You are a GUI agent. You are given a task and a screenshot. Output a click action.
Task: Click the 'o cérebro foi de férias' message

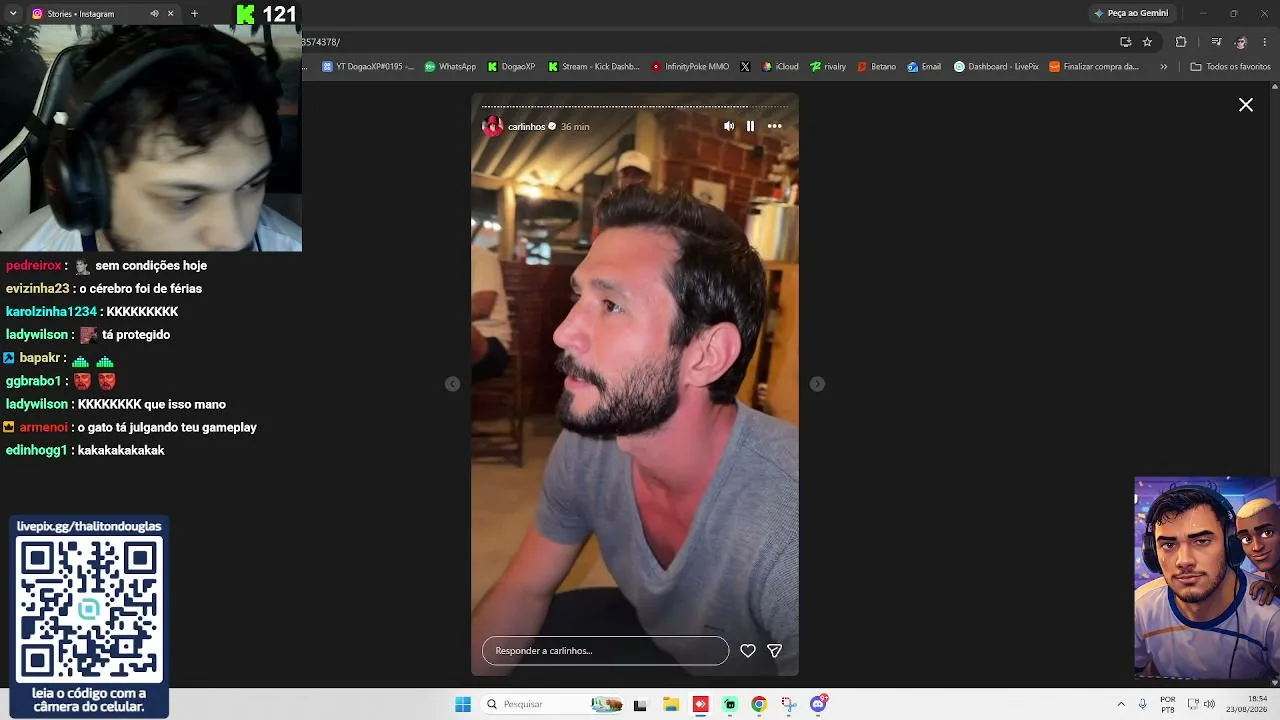[x=141, y=289]
